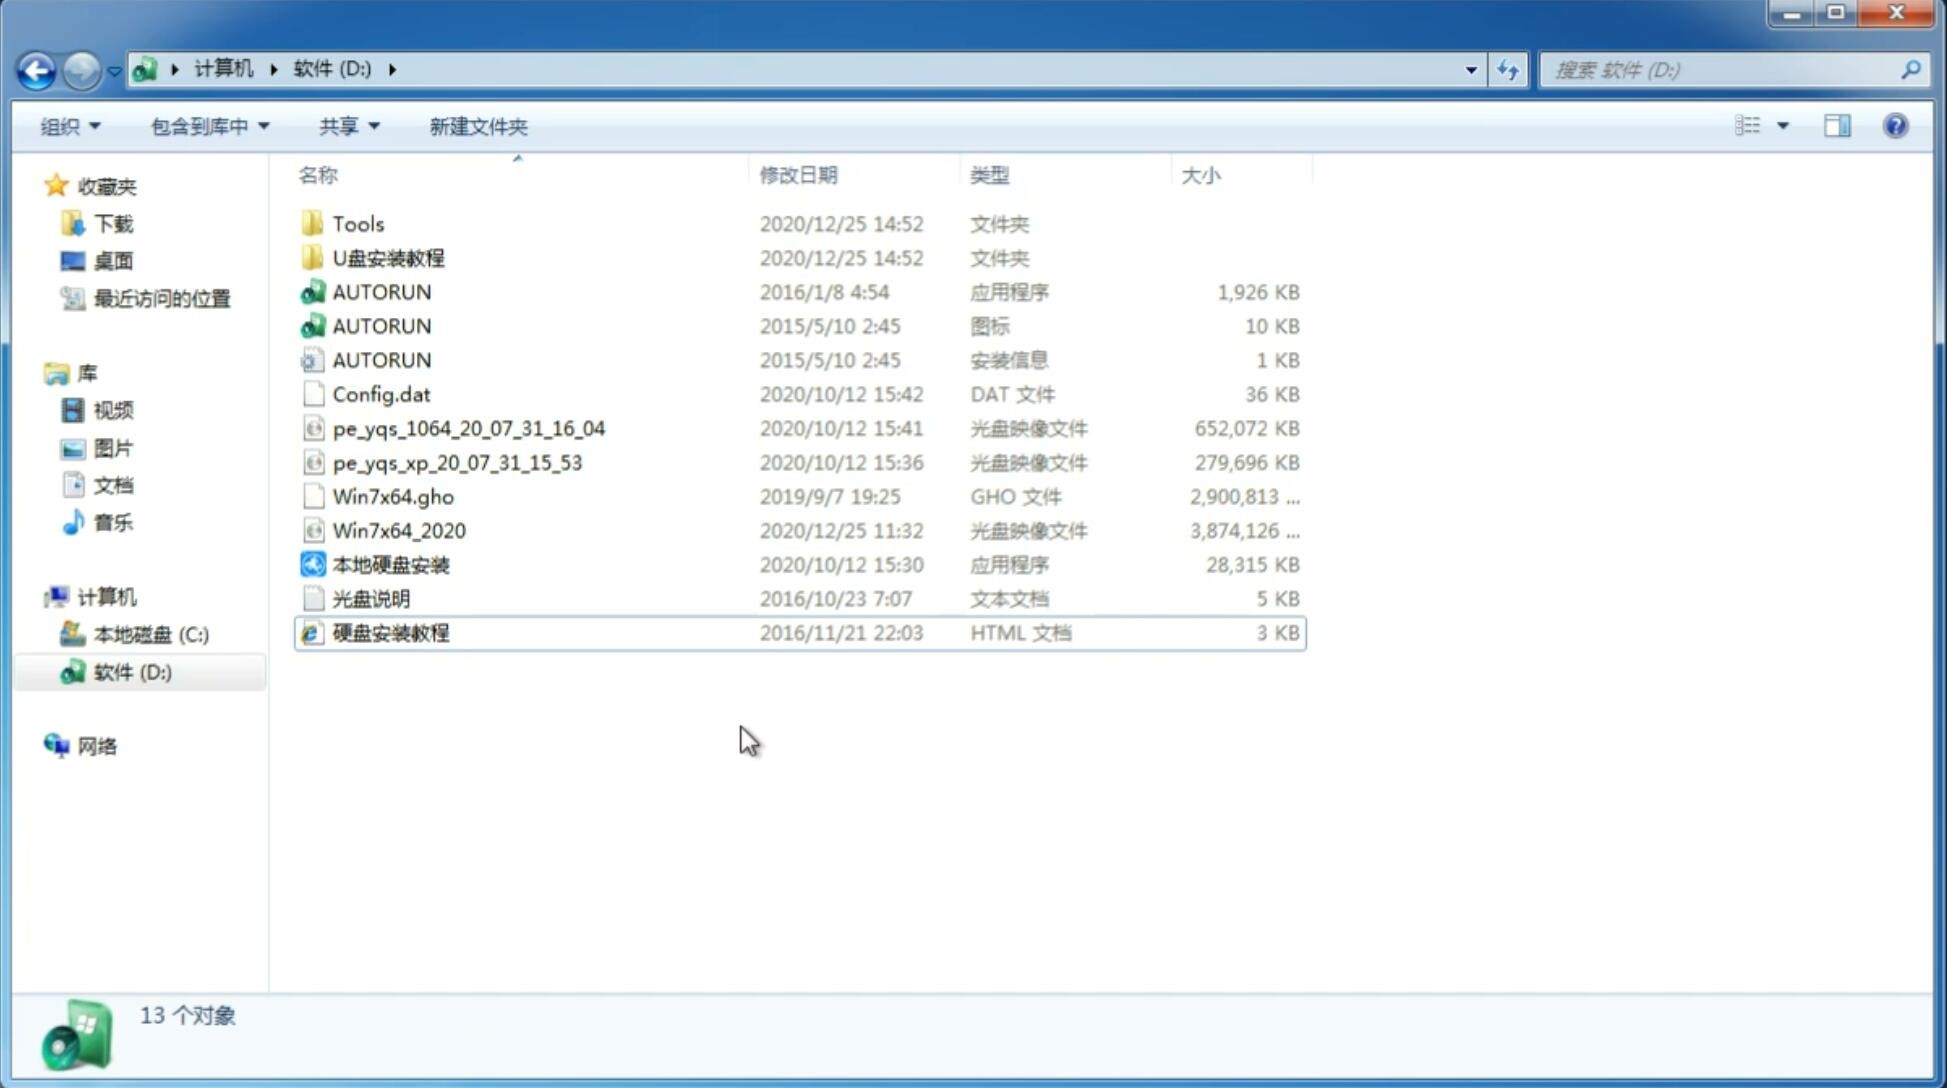The image size is (1947, 1088).
Task: Open Win7x64_2020 disc image file
Action: (x=397, y=531)
